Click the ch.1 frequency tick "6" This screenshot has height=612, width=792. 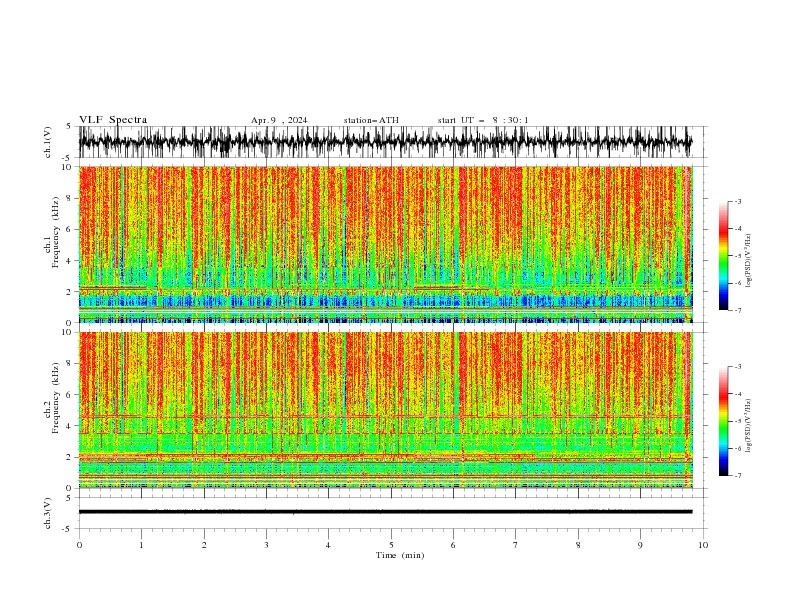click(70, 230)
